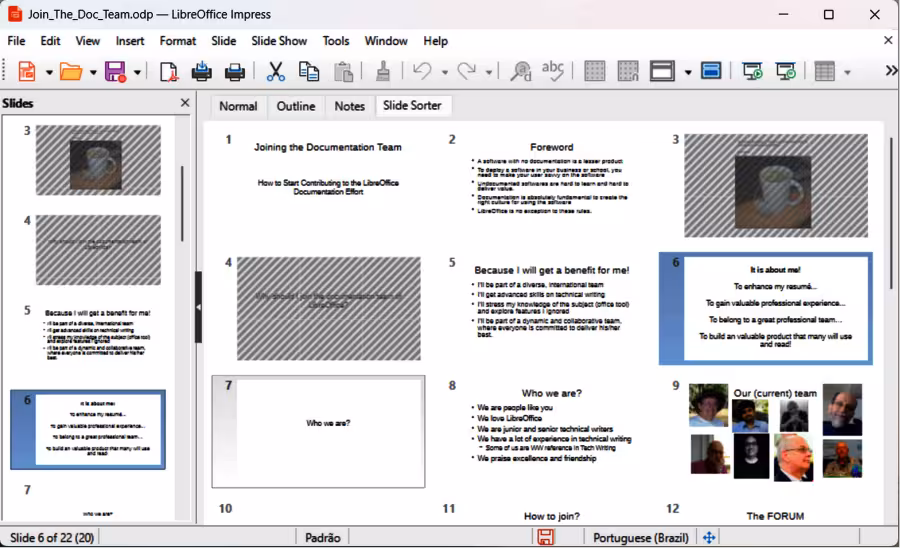Click the Print icon

(235, 72)
